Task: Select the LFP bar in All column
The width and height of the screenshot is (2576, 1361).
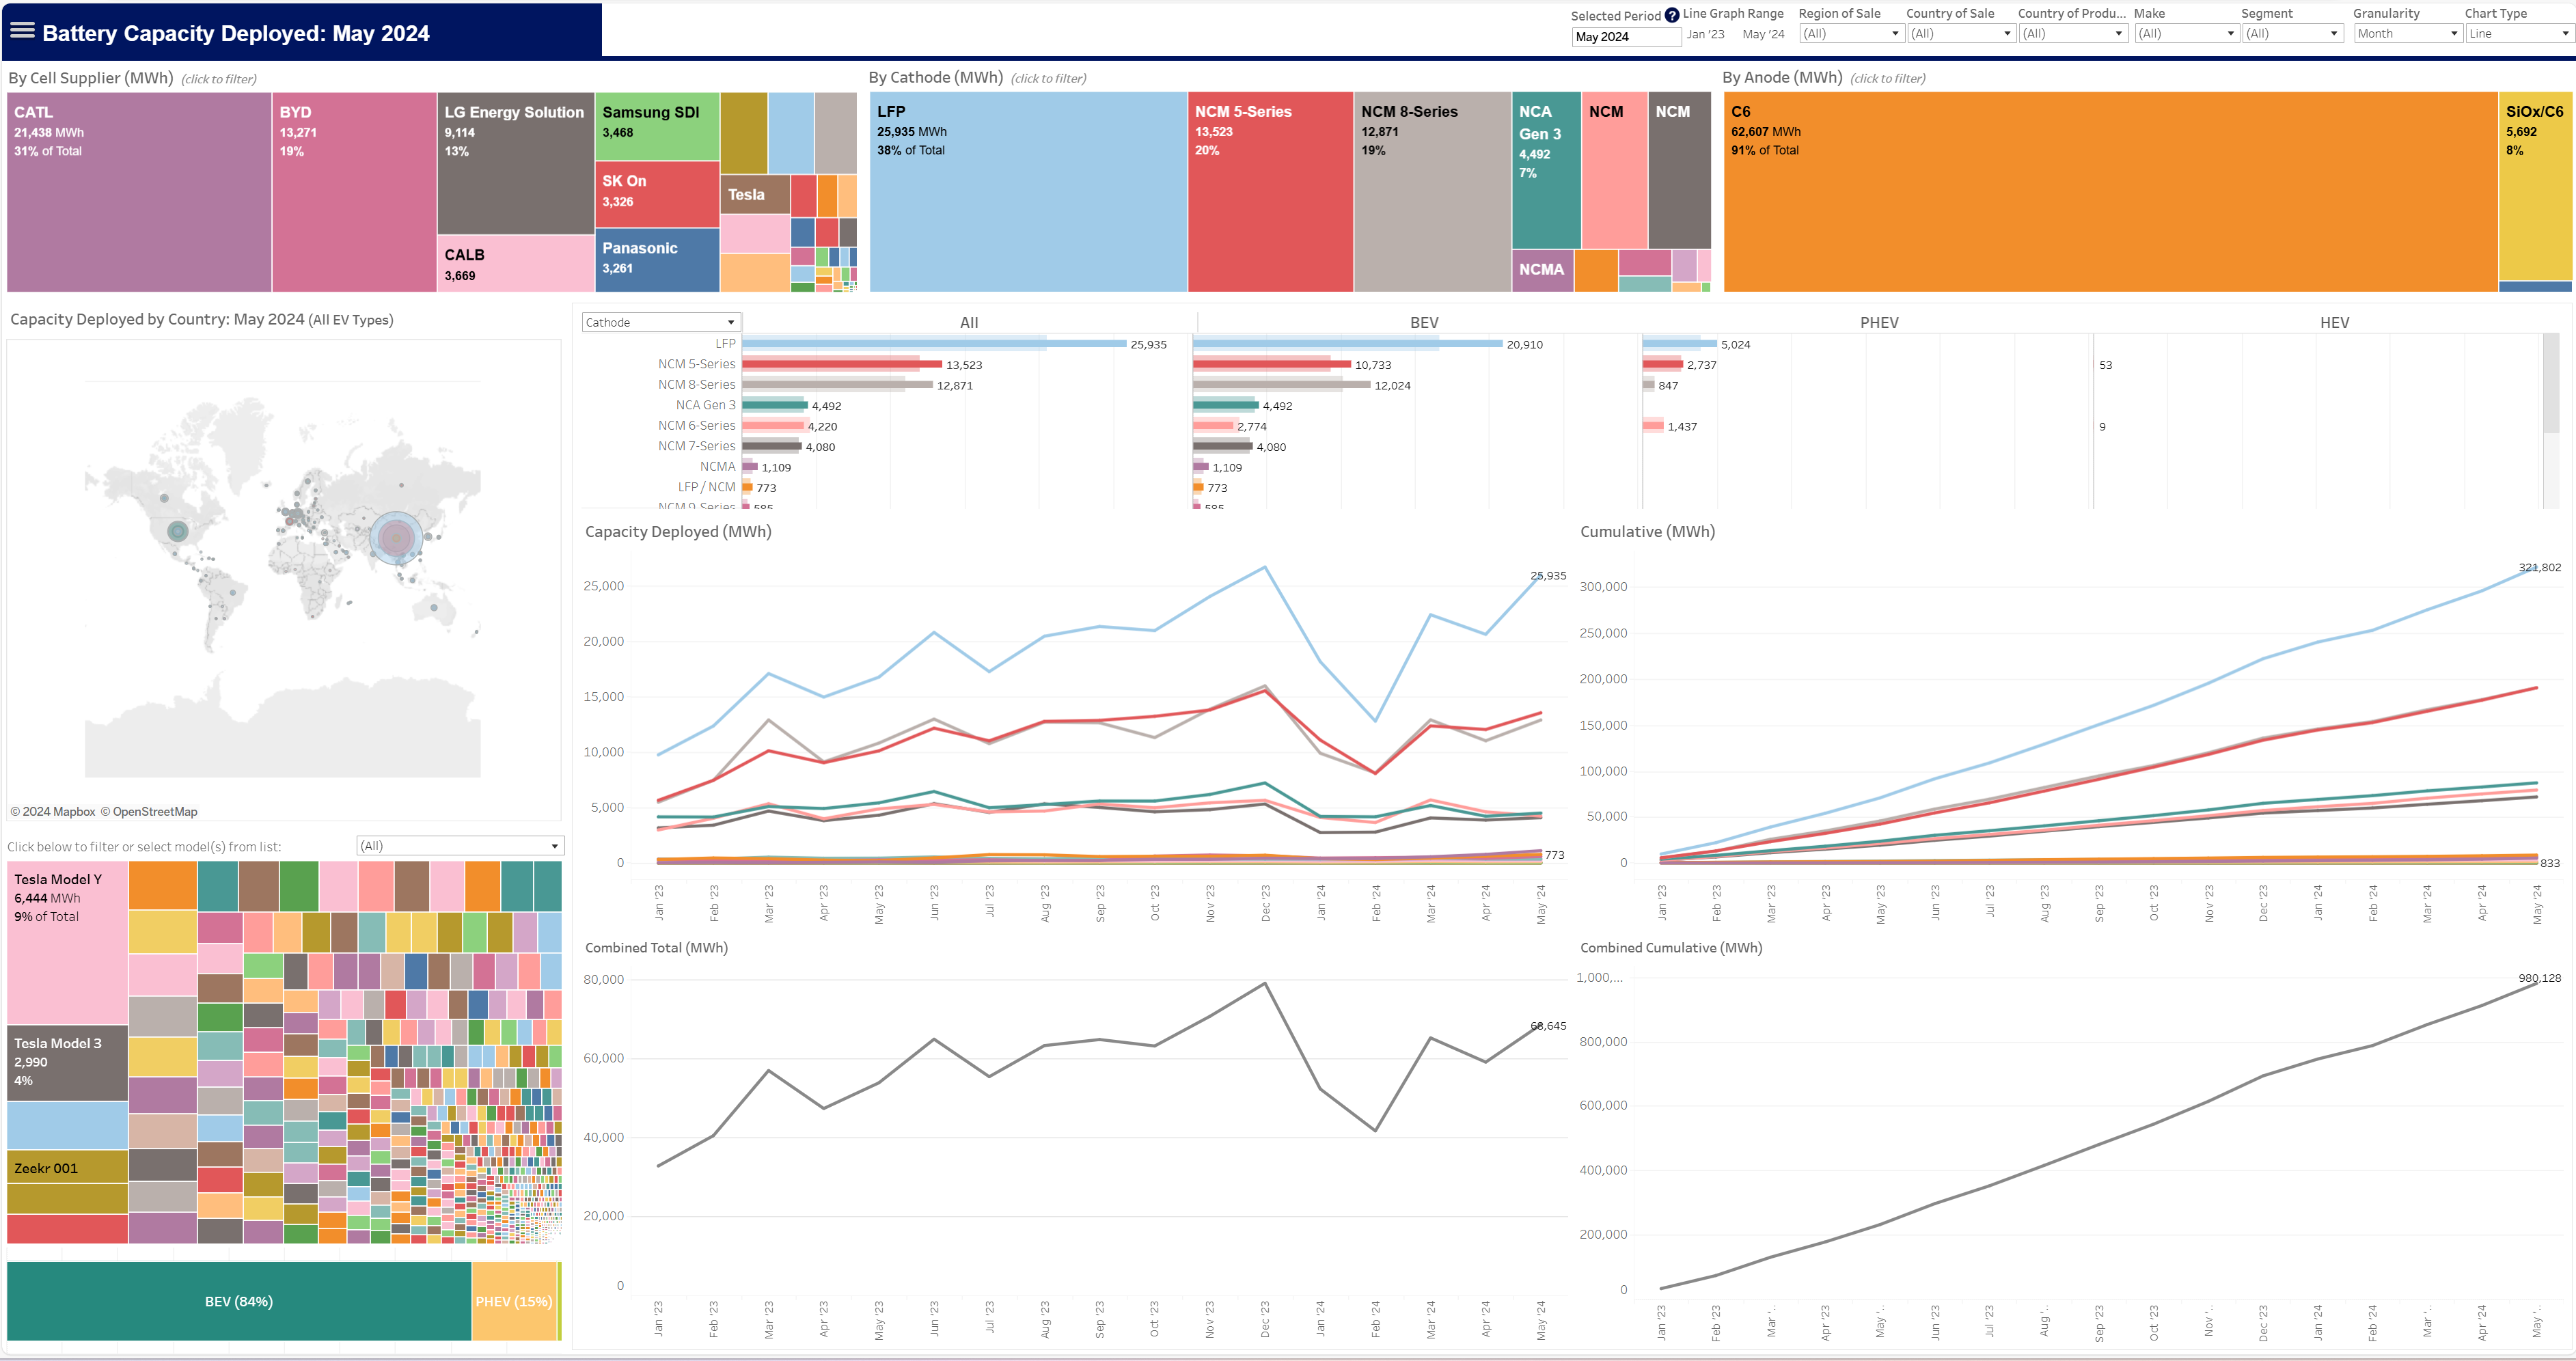Action: pyautogui.click(x=934, y=344)
